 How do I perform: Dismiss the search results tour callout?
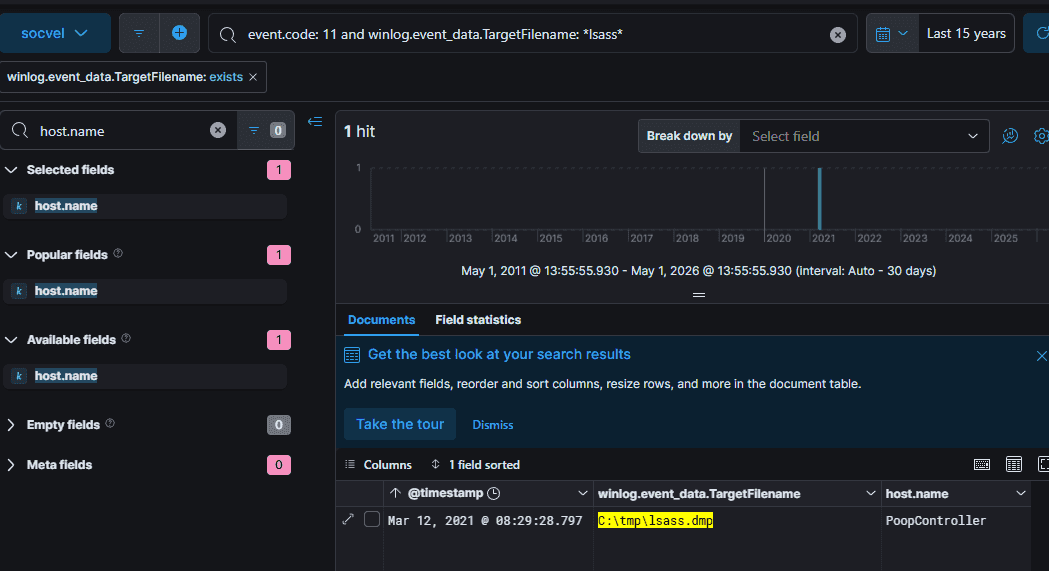tap(492, 425)
